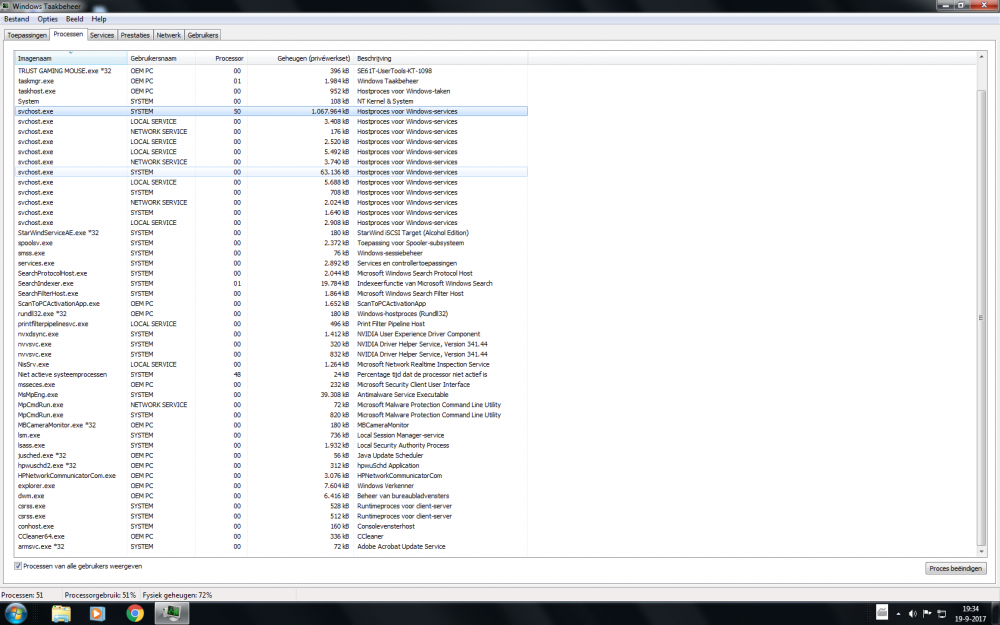This screenshot has width=1000, height=625.
Task: Sort by Processor column header
Action: (221, 58)
